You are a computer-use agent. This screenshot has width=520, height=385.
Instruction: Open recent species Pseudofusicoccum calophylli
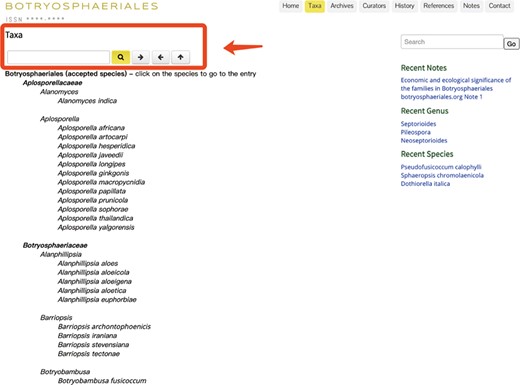(441, 167)
